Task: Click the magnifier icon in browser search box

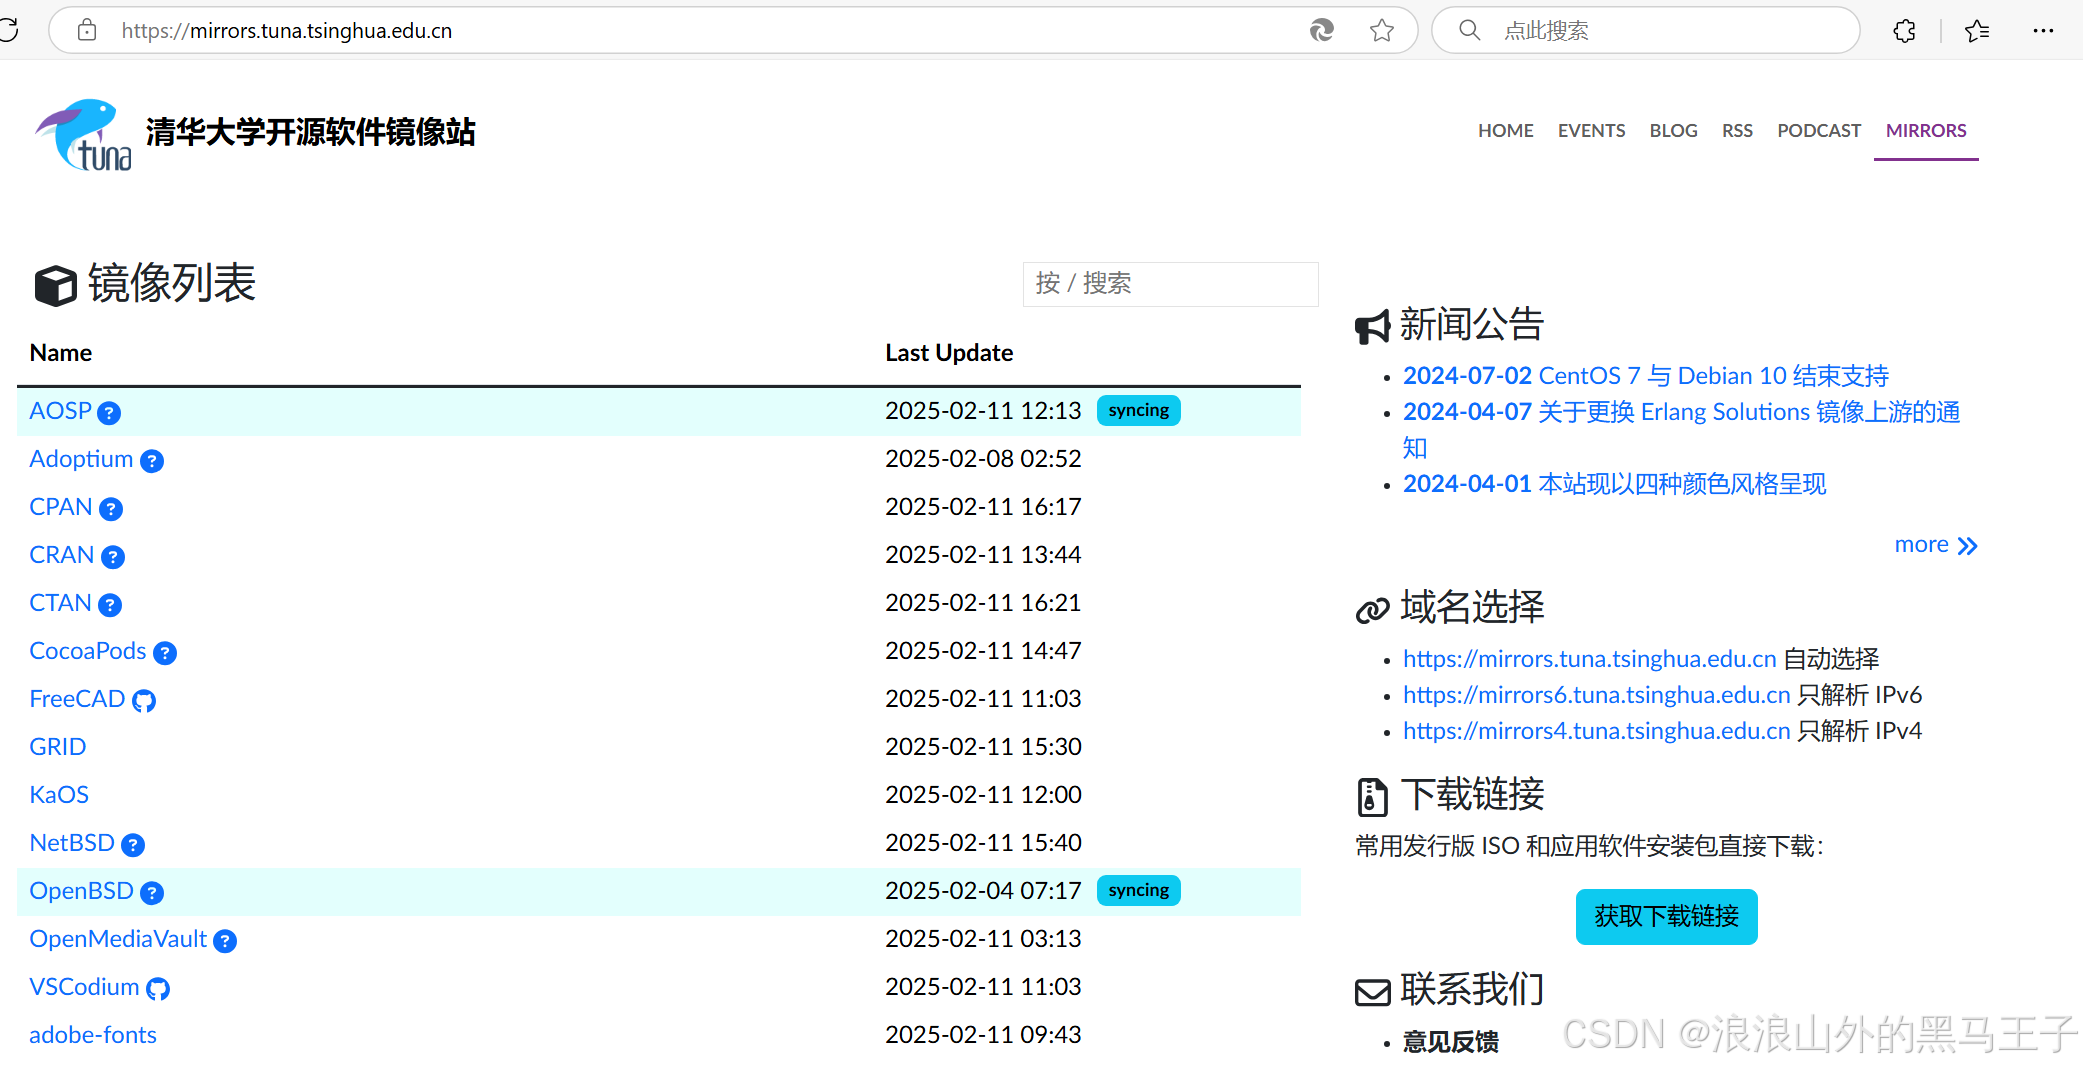Action: [x=1469, y=30]
